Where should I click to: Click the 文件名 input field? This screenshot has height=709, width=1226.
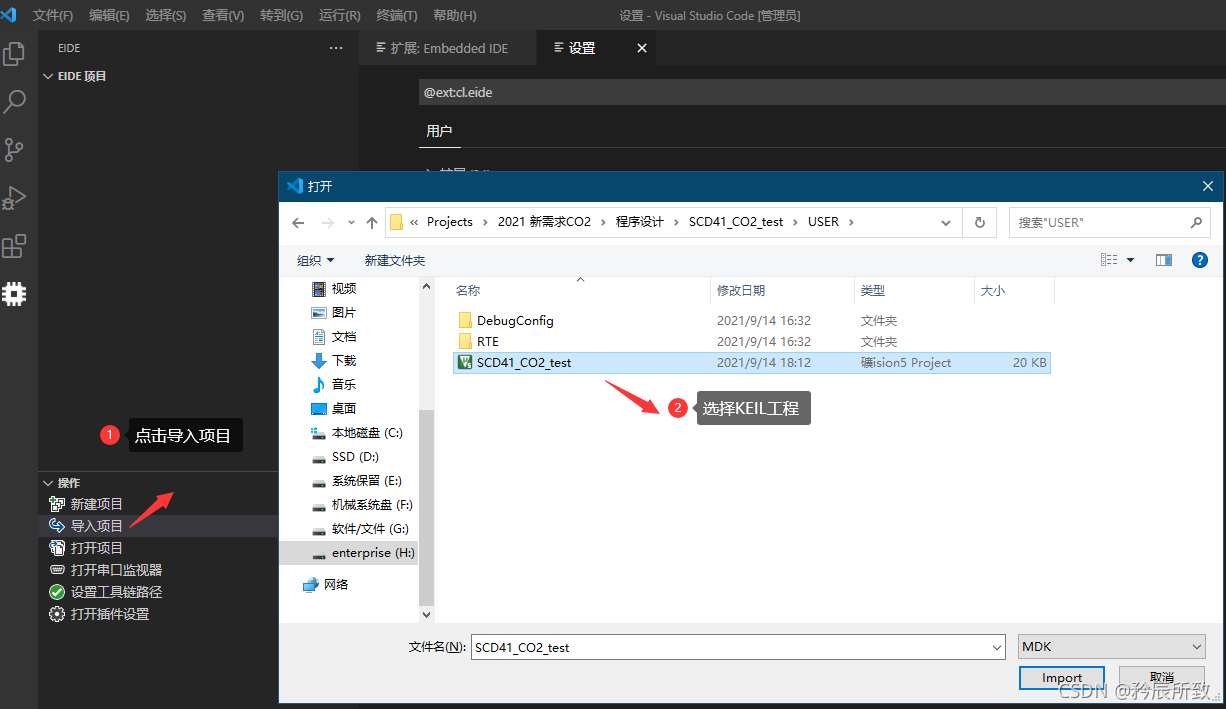point(737,647)
